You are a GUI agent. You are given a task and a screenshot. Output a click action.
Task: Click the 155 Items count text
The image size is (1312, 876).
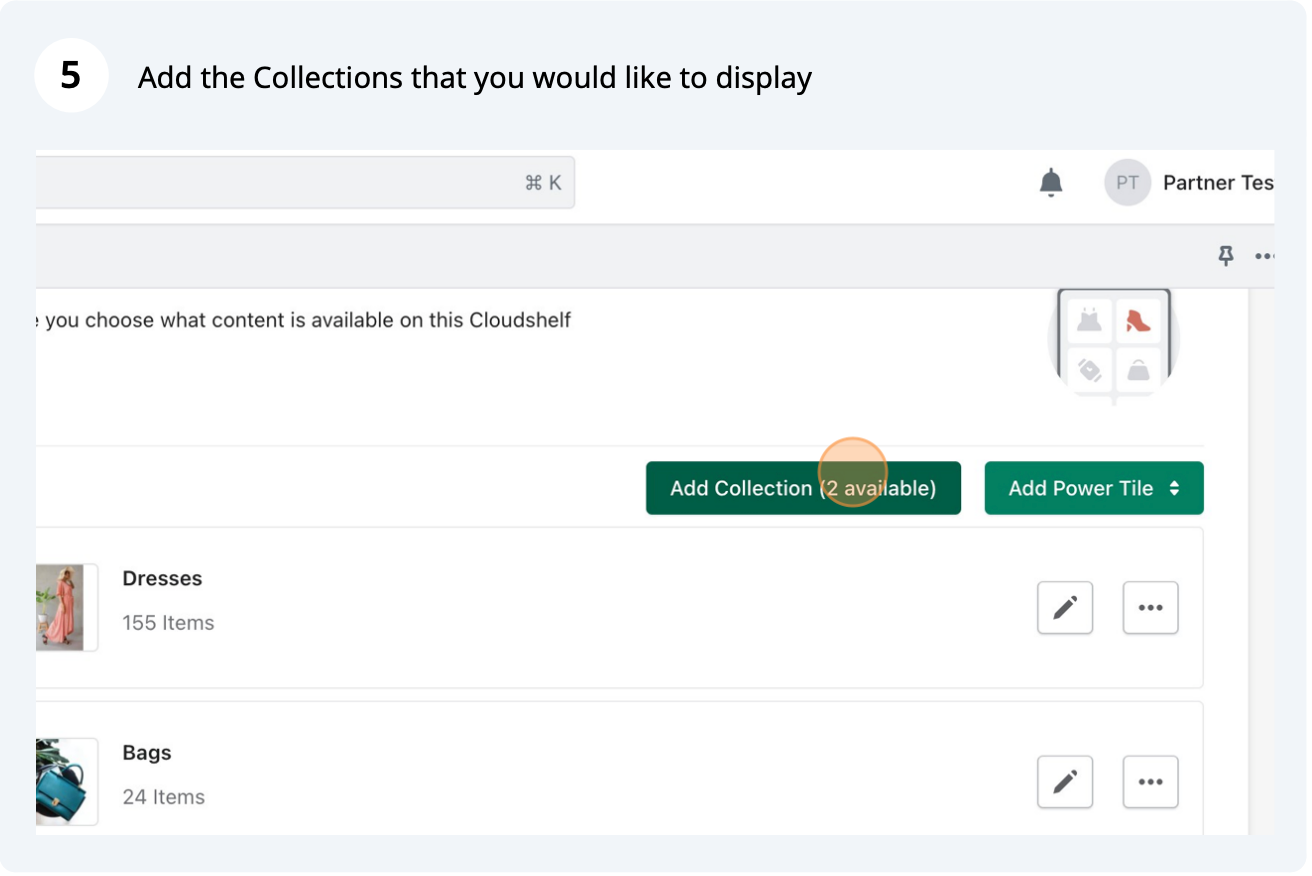(168, 623)
